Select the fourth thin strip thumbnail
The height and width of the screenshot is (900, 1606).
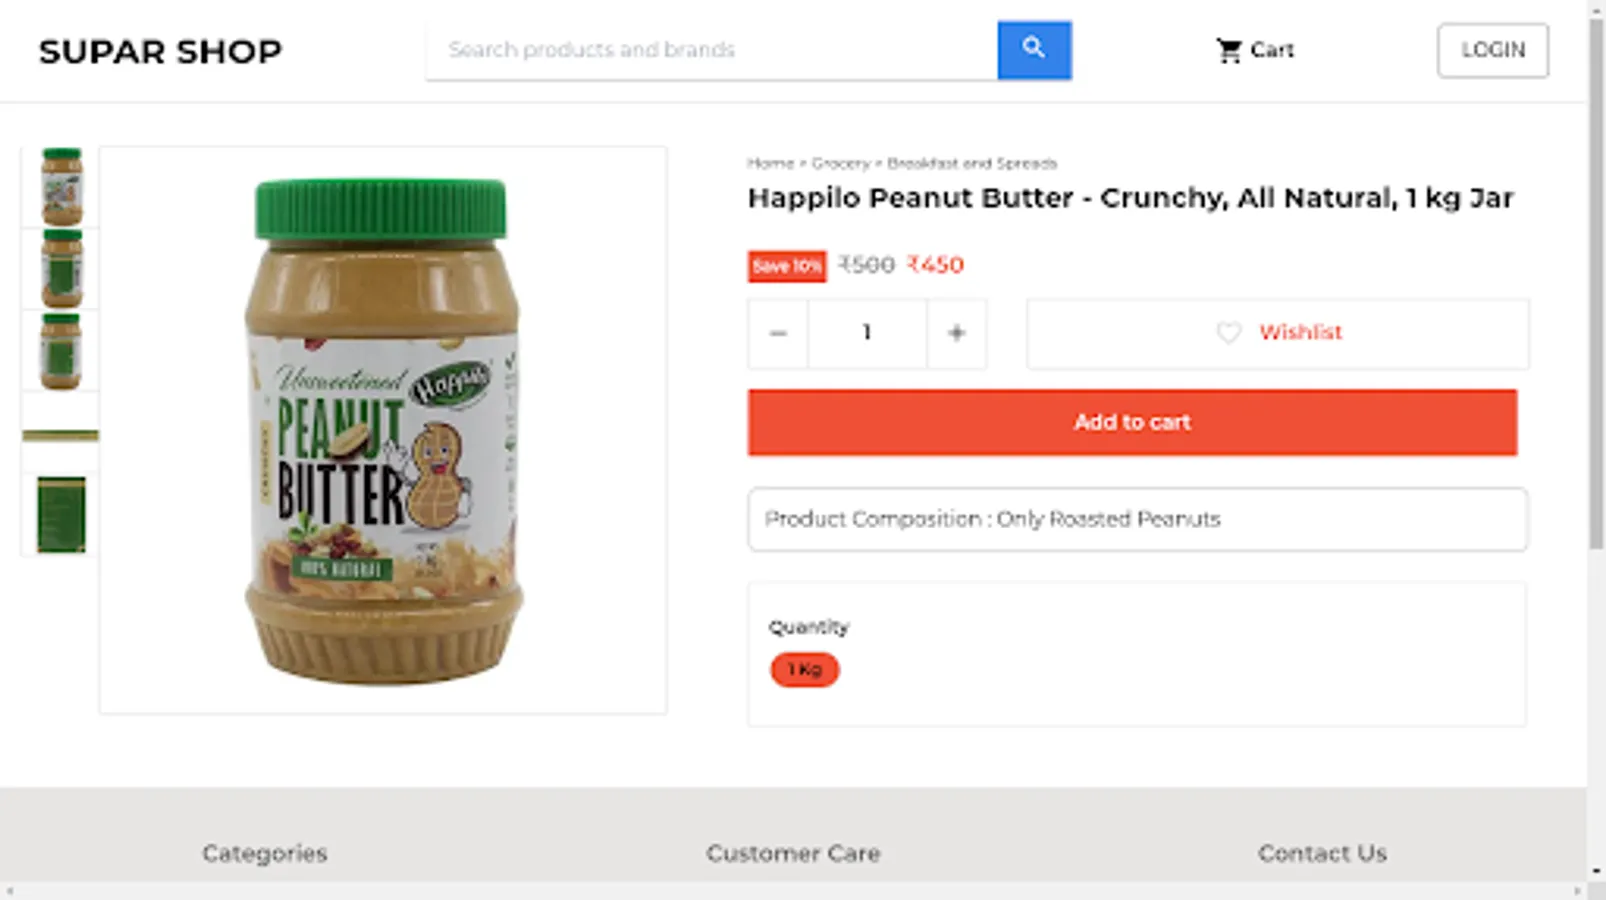pyautogui.click(x=61, y=434)
